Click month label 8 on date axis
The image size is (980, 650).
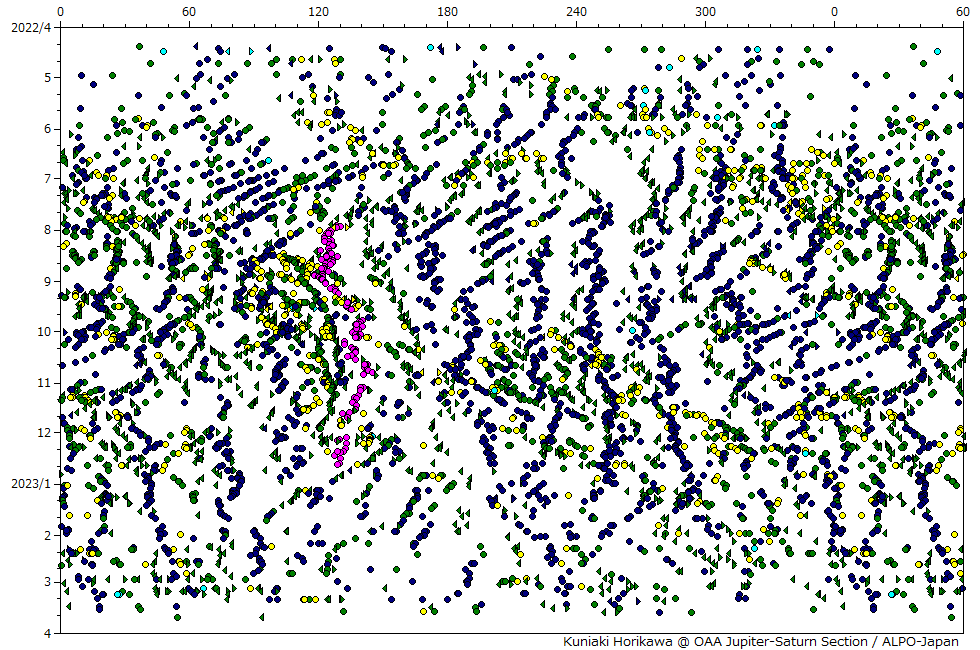click(48, 230)
